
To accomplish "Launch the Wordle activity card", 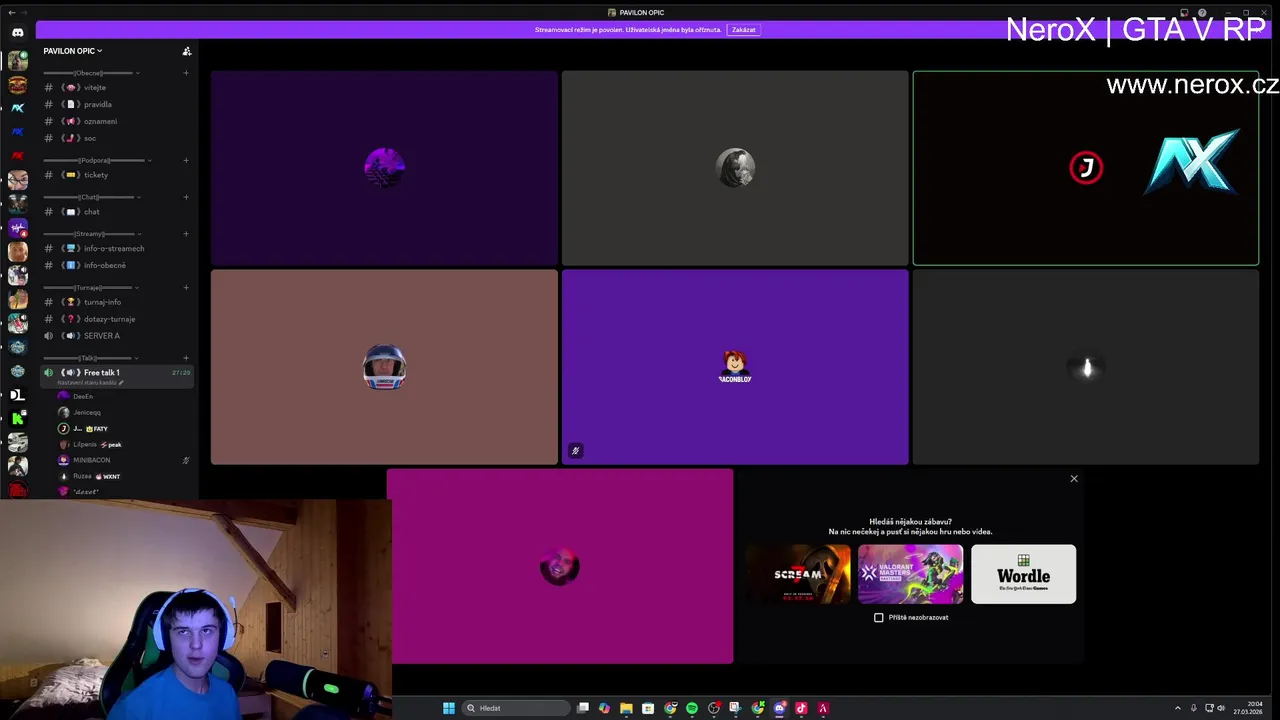I will (1023, 574).
